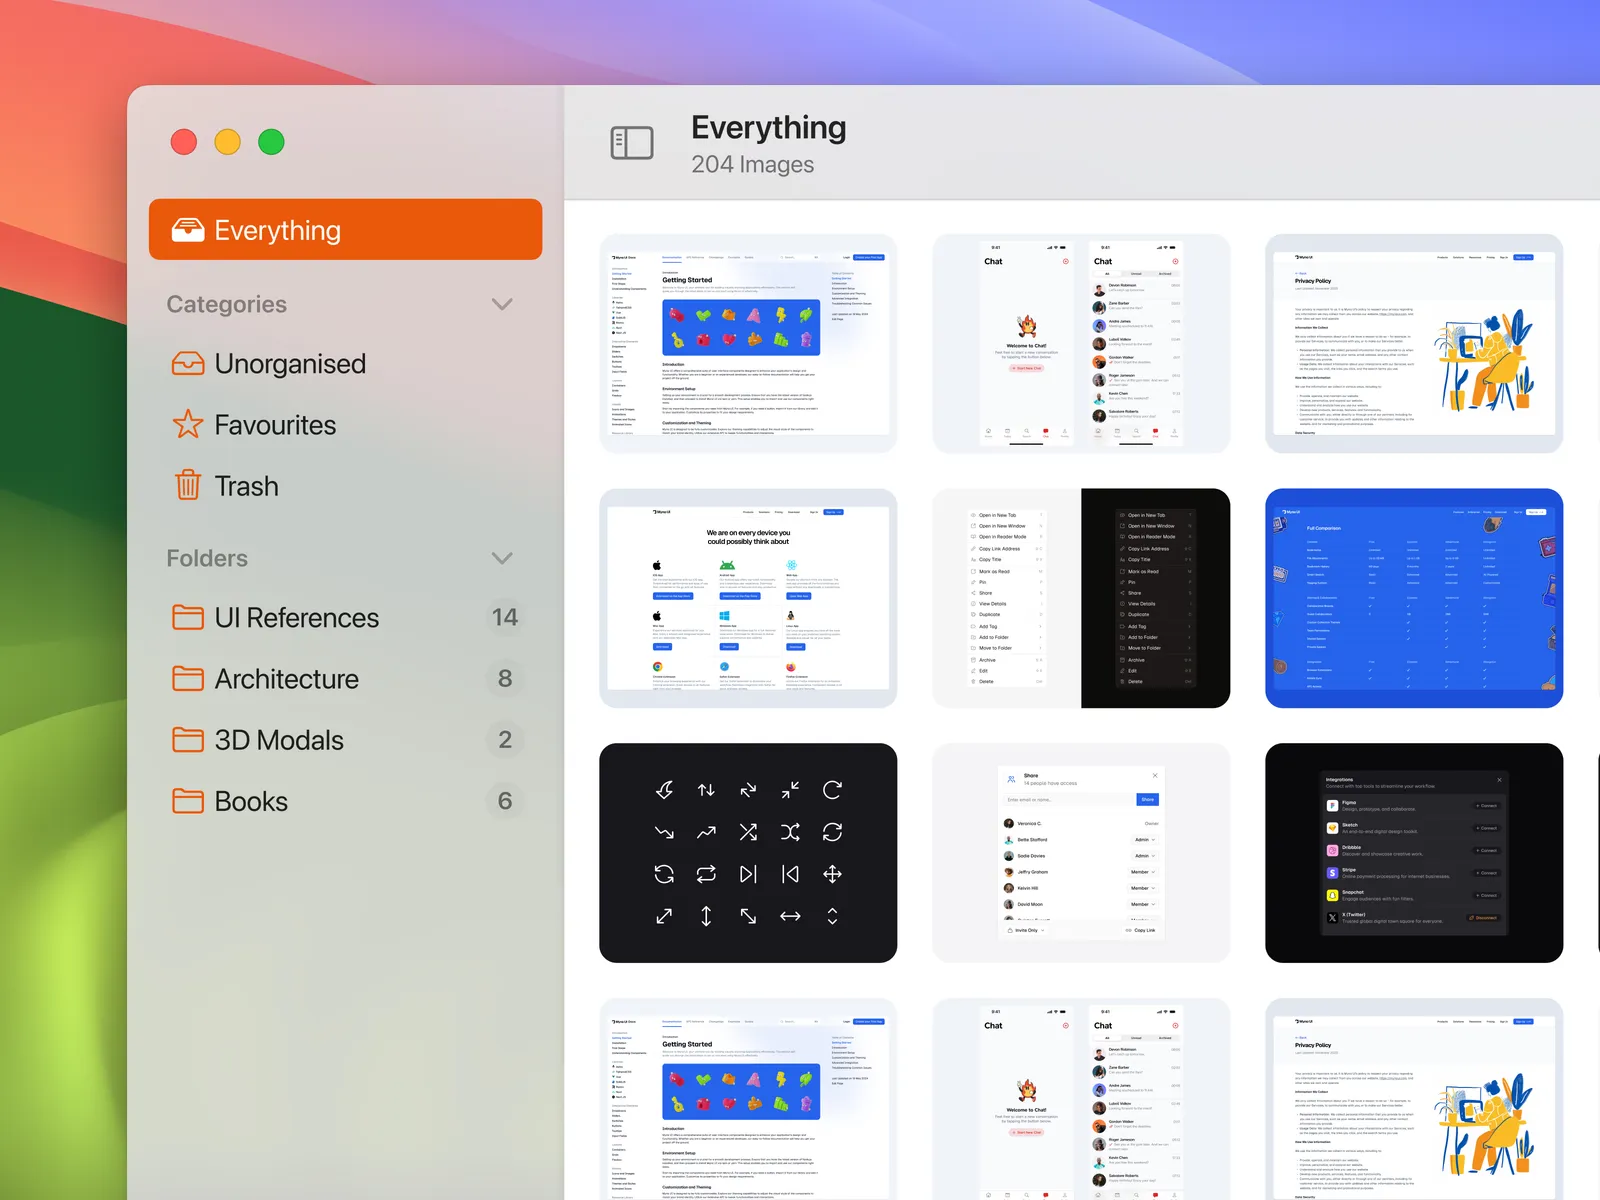The image size is (1600, 1200).
Task: Toggle the sidebar panel icon
Action: [631, 143]
